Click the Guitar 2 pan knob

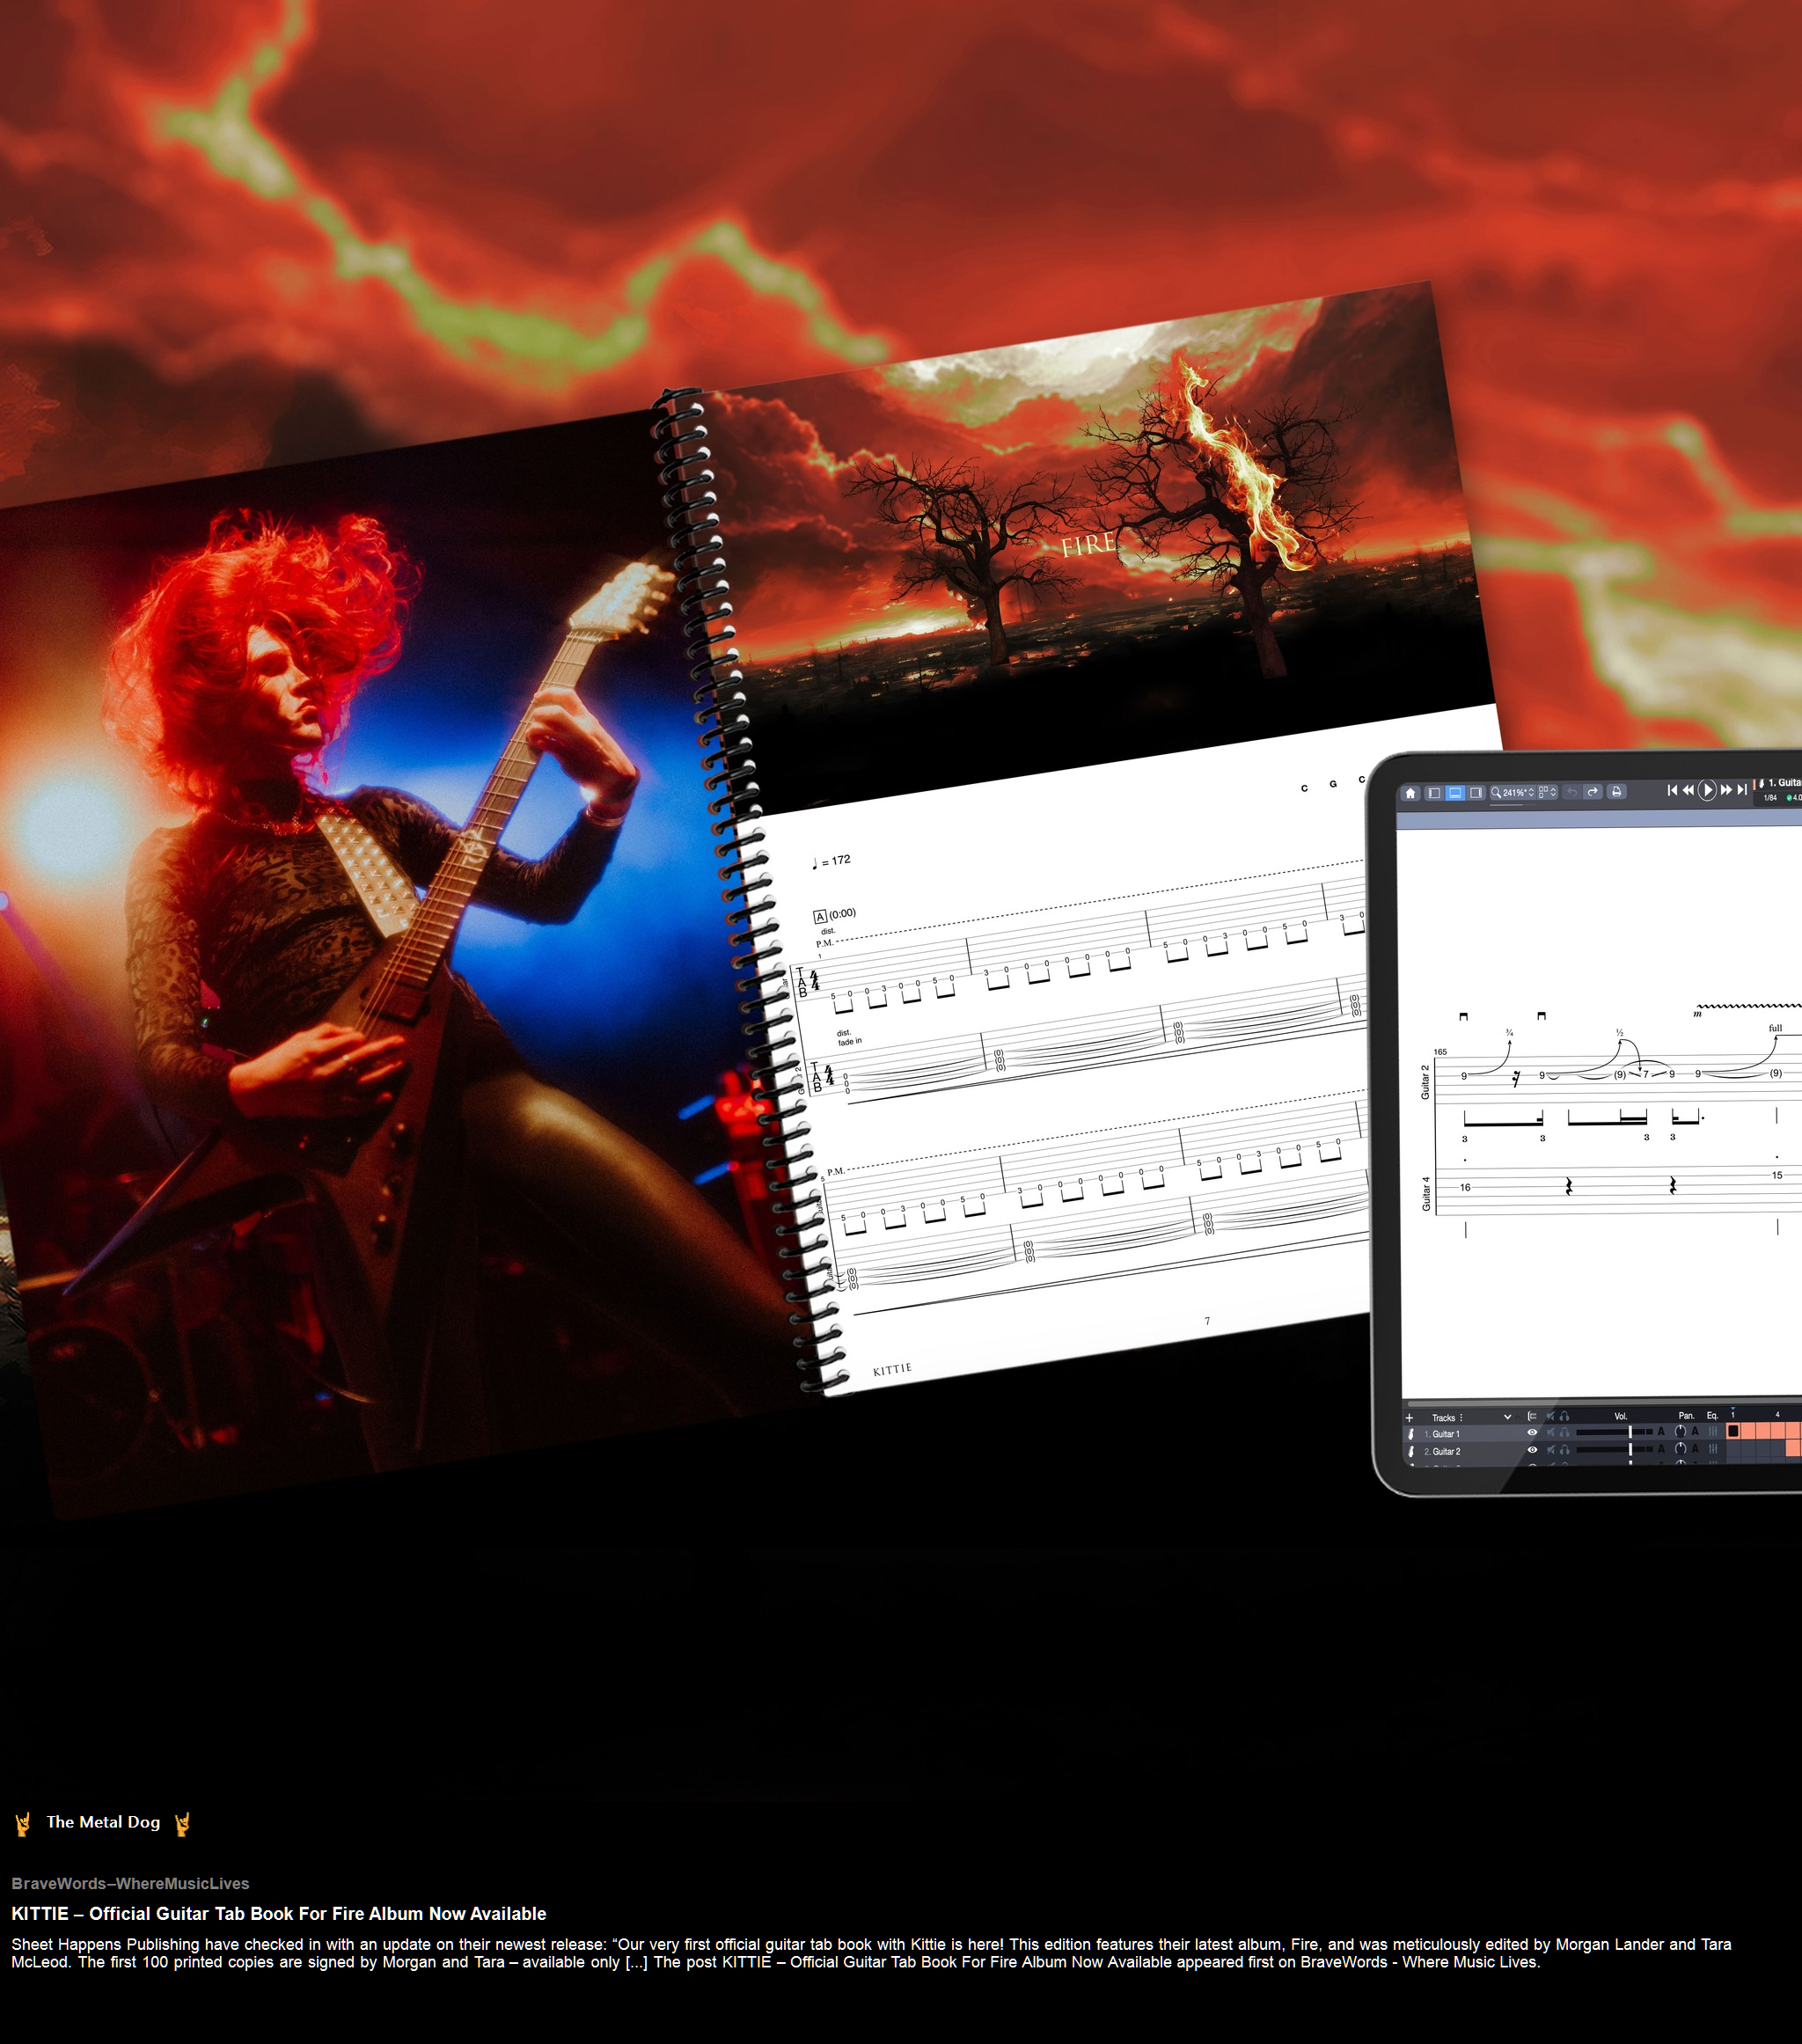pos(1681,1450)
